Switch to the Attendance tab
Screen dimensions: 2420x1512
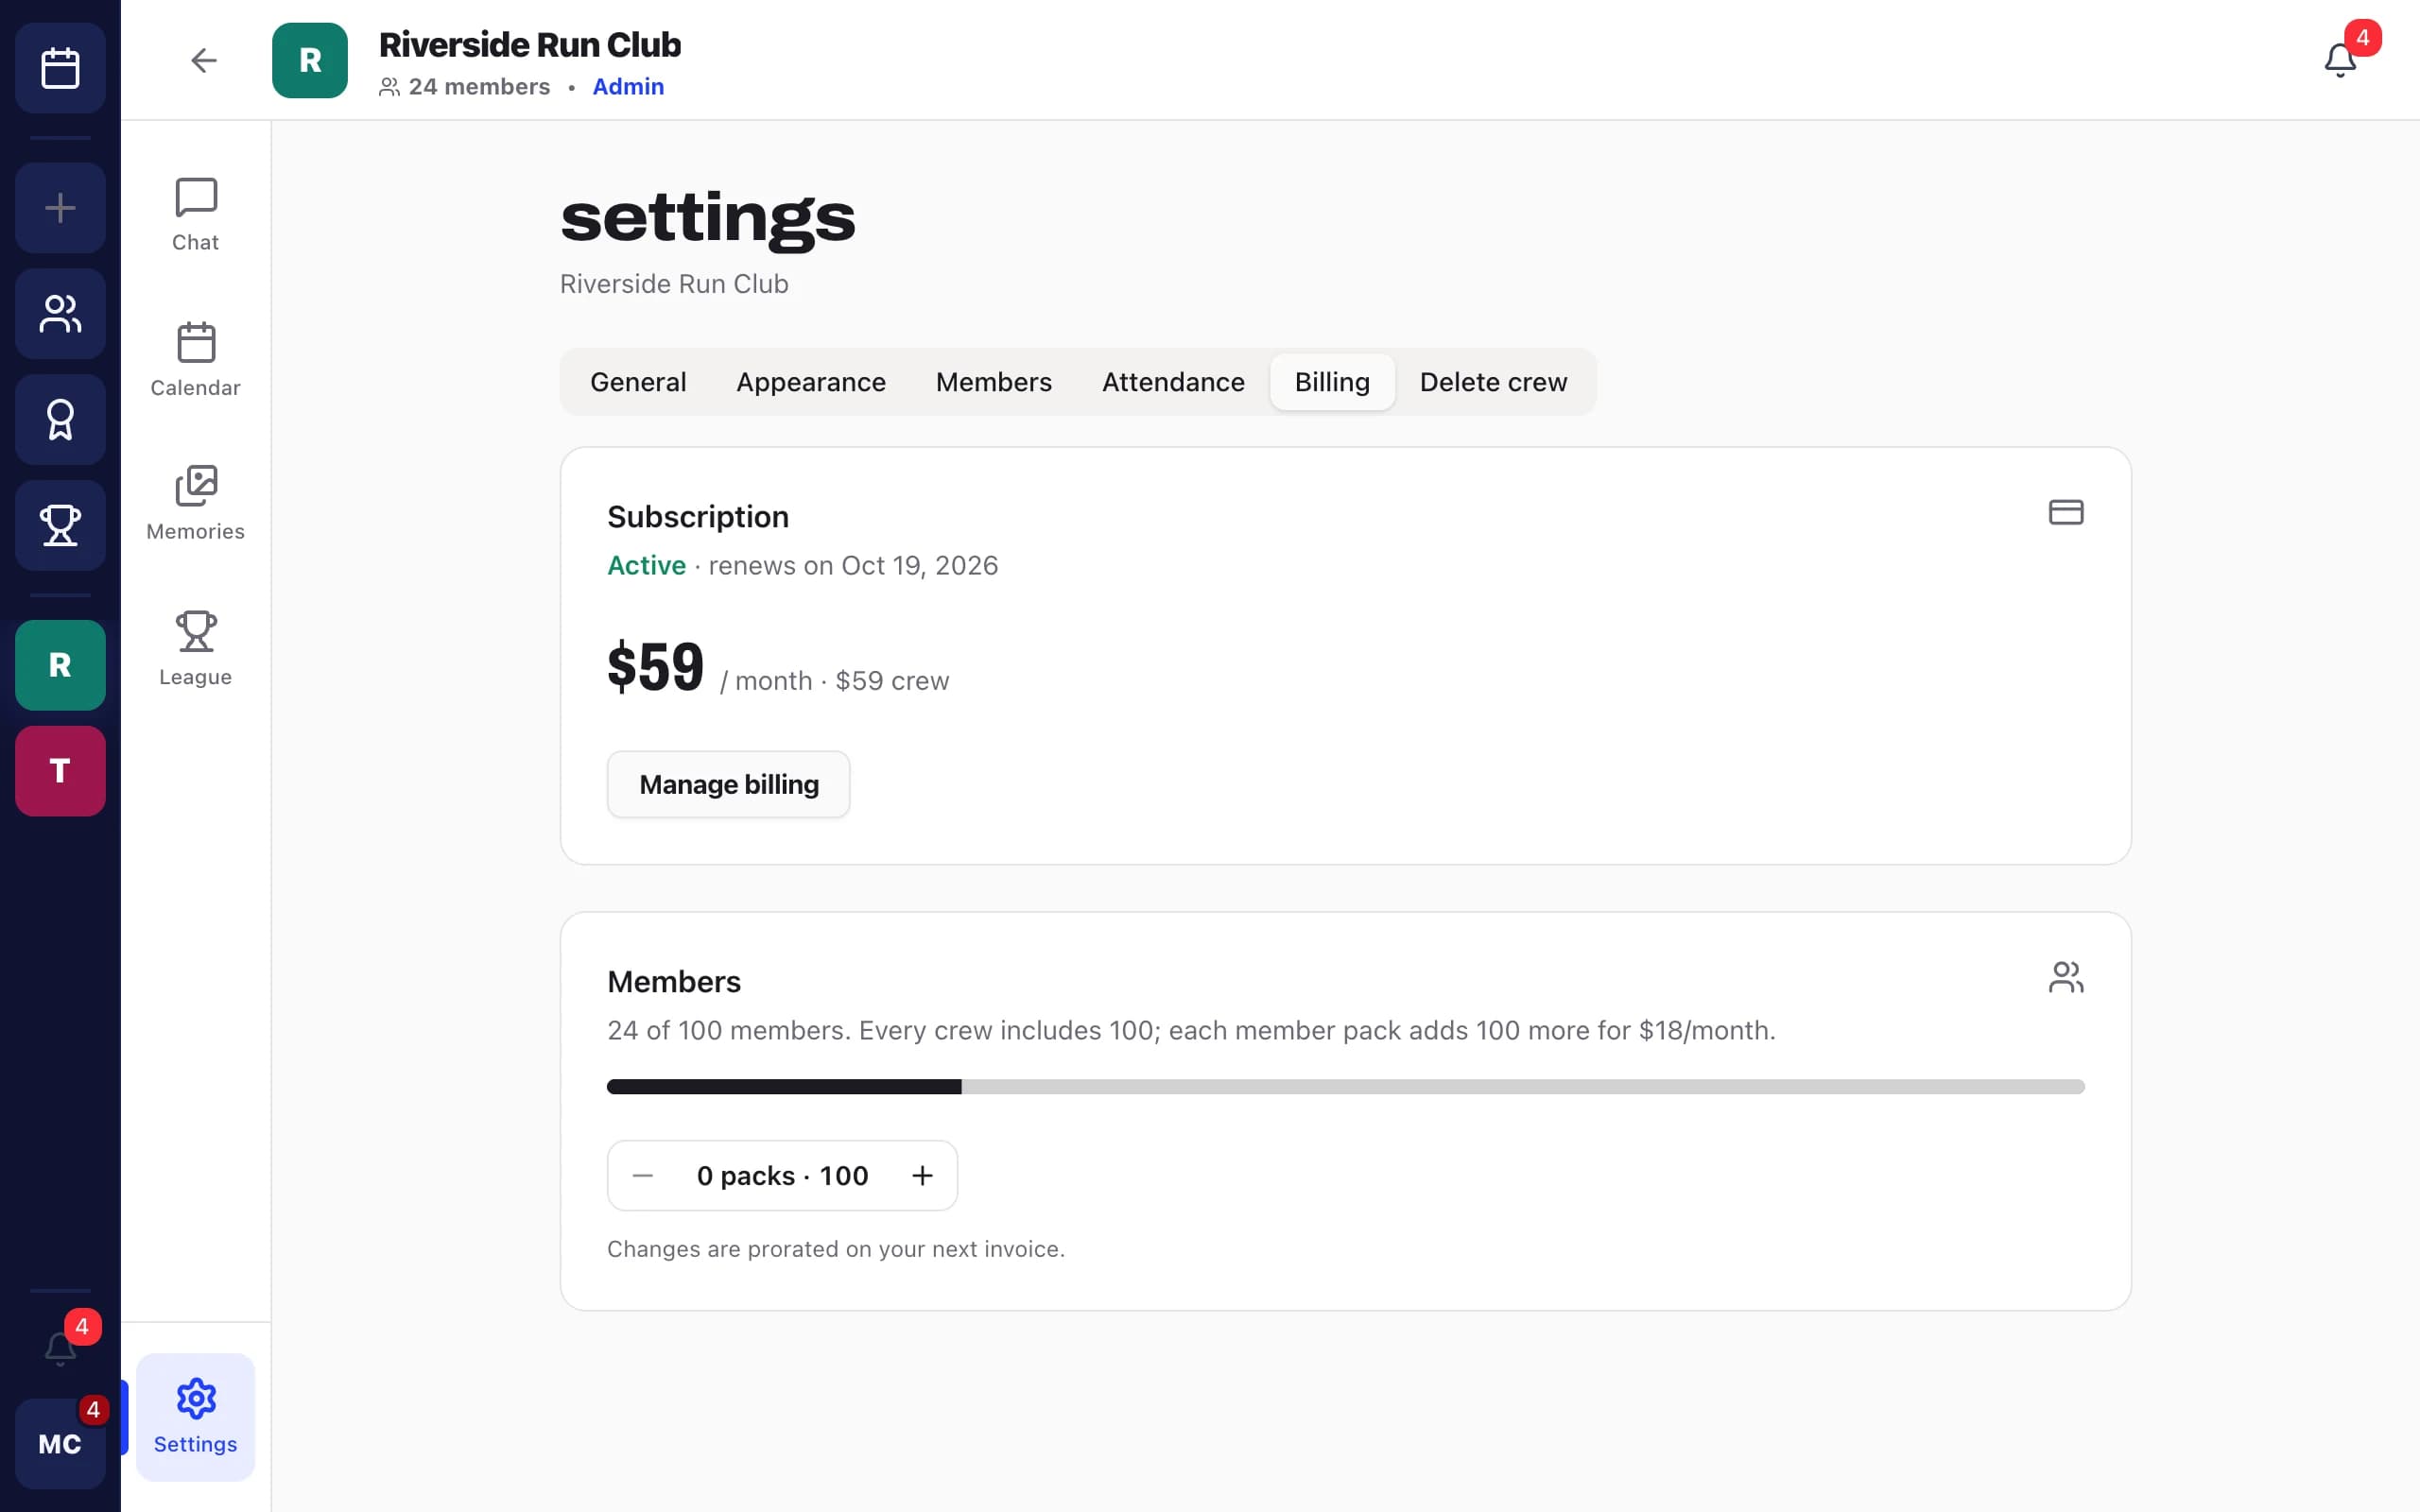1173,382
